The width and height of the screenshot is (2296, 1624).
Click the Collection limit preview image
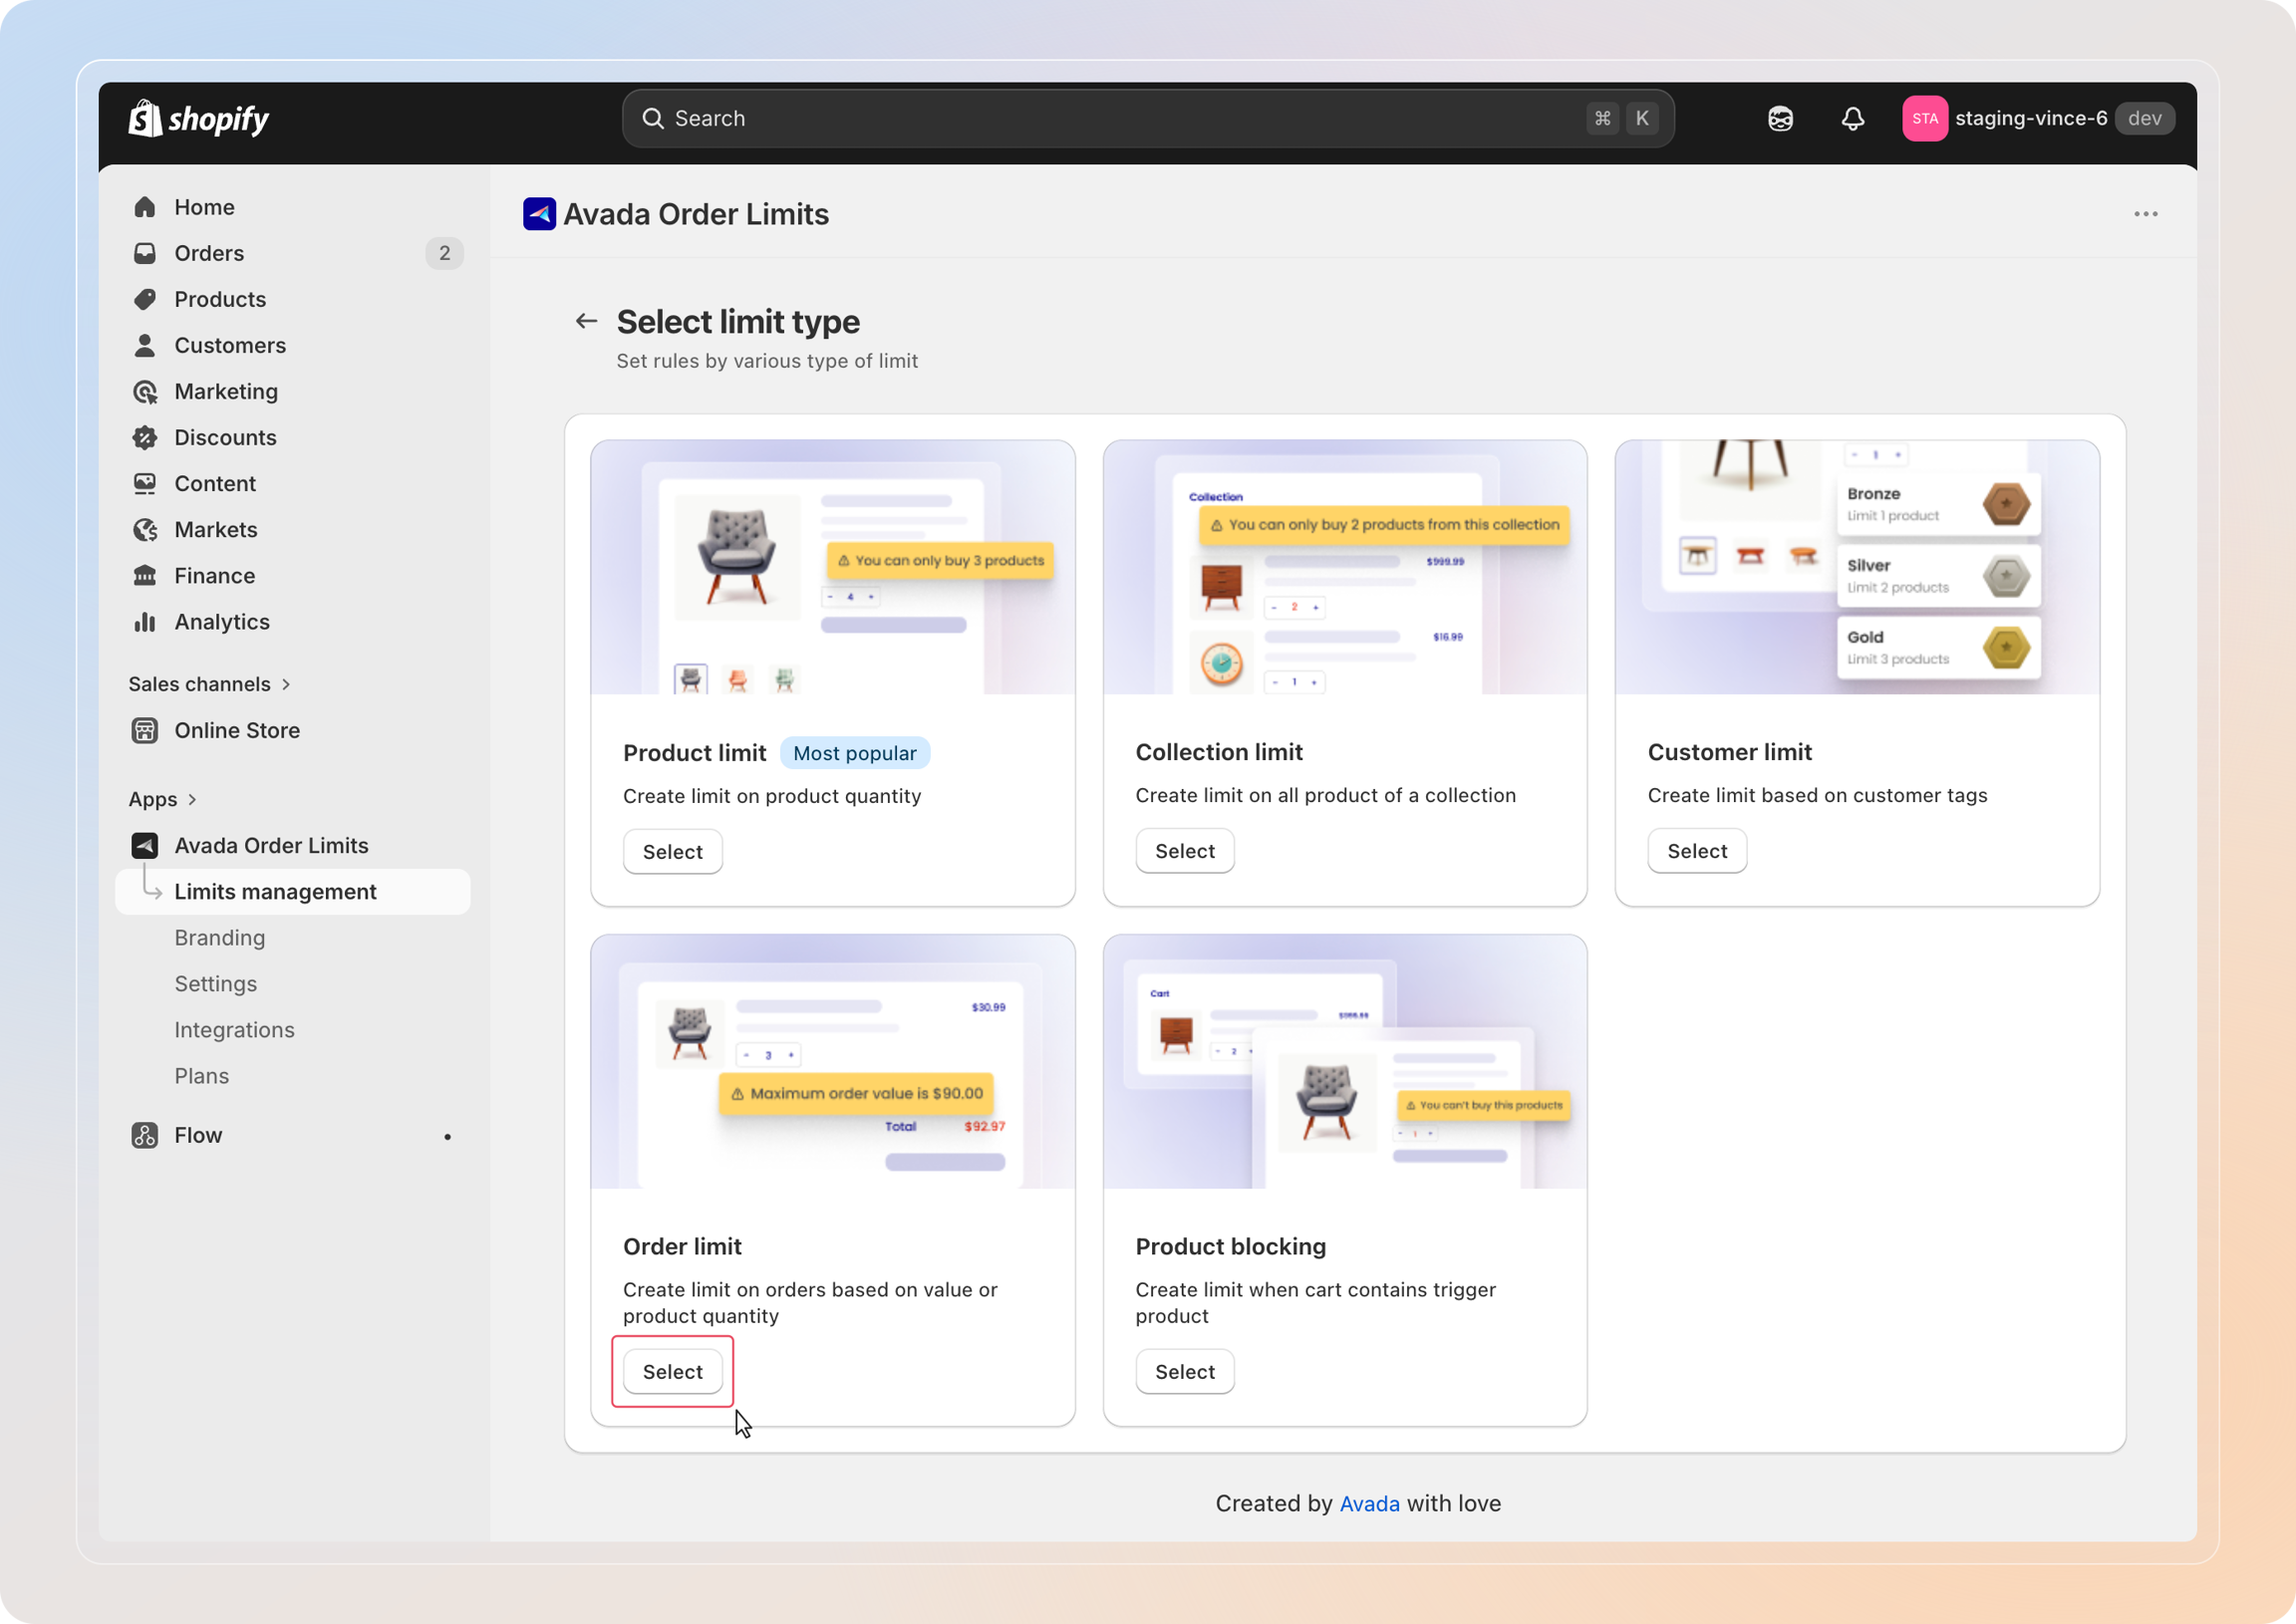[1344, 567]
